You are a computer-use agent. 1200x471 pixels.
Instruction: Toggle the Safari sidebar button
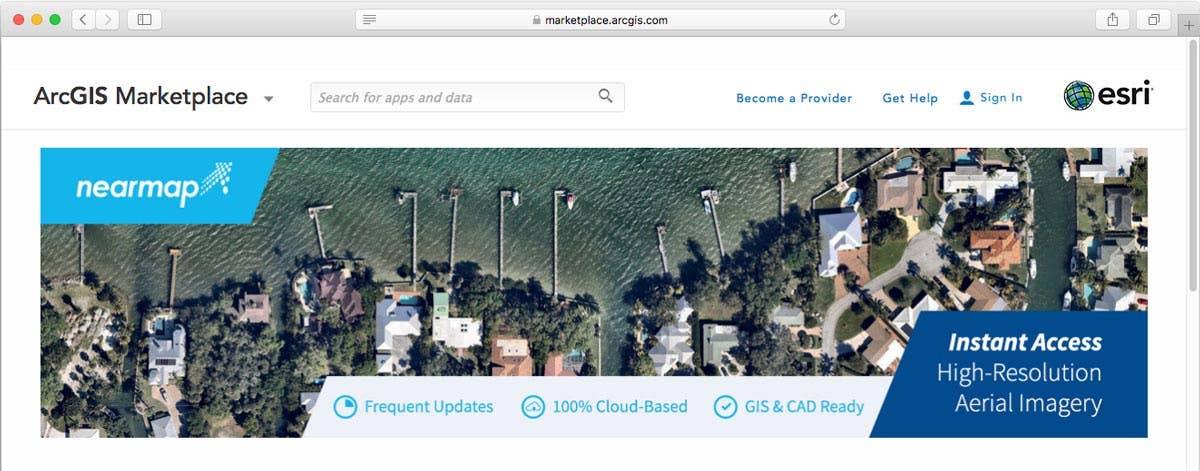click(144, 20)
